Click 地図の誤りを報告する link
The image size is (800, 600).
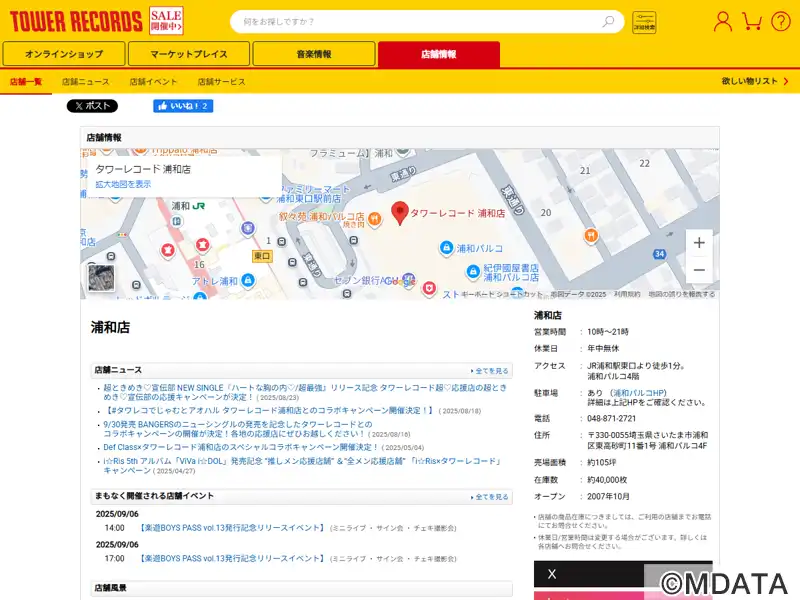coord(682,294)
